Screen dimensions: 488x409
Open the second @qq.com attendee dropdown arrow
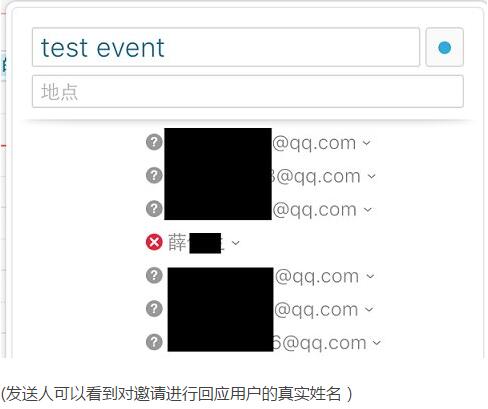pyautogui.click(x=371, y=176)
